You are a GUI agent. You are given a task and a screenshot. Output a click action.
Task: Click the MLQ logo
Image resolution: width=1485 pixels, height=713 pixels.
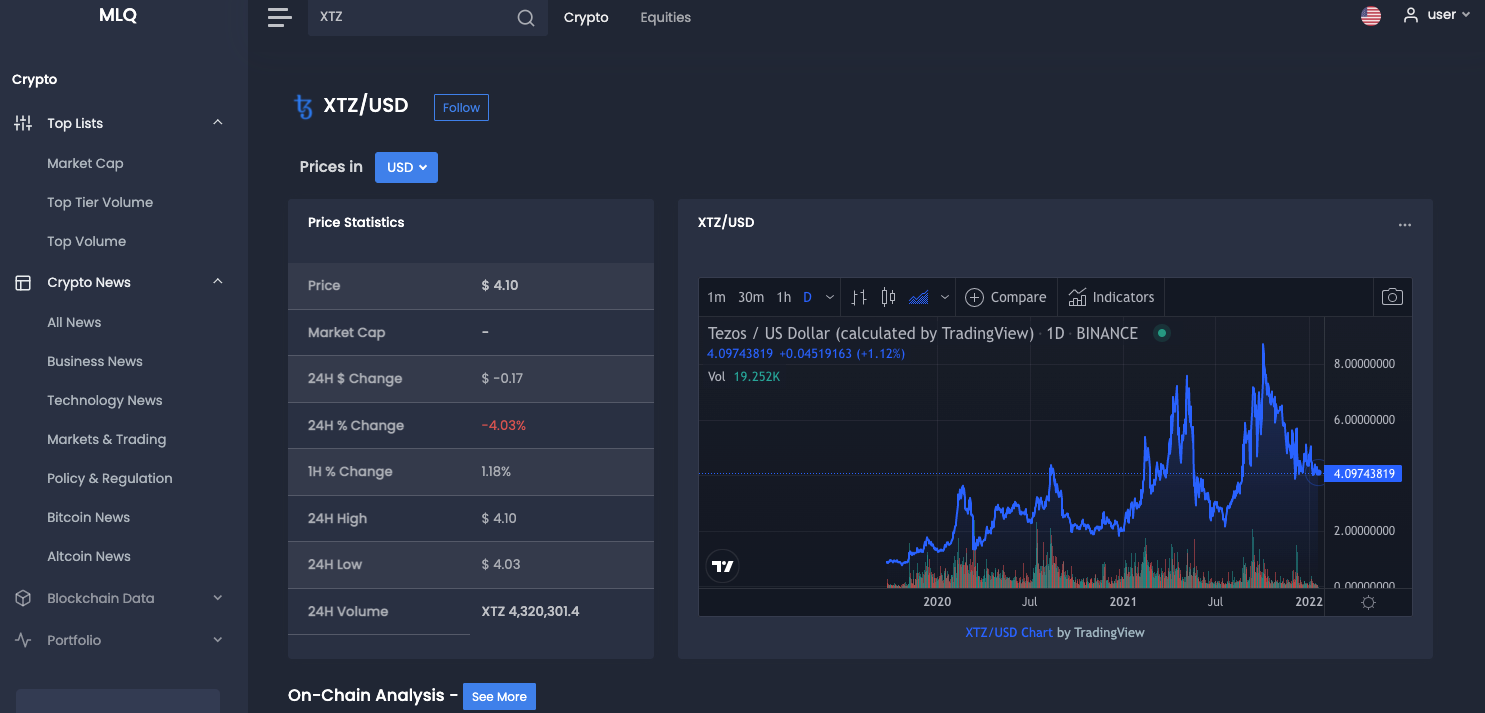pyautogui.click(x=118, y=15)
